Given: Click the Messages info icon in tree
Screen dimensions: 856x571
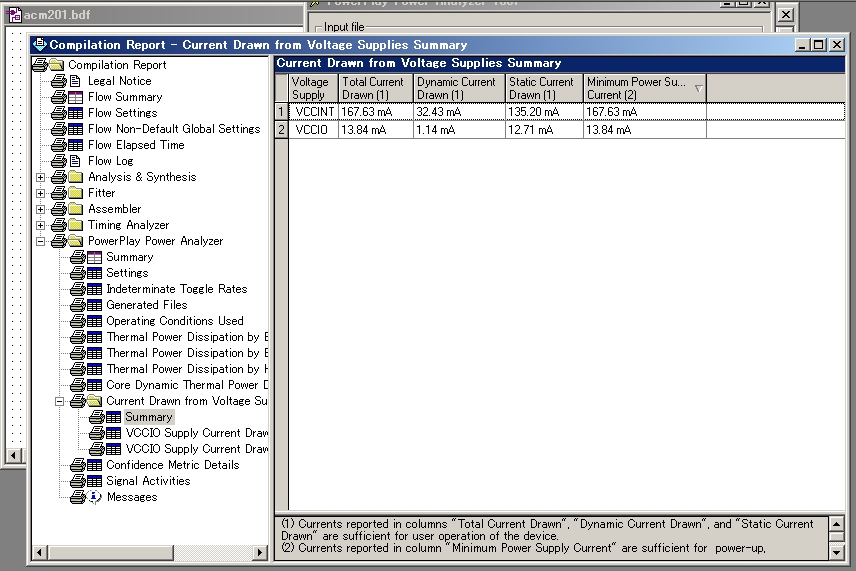Looking at the screenshot, I should click(93, 497).
